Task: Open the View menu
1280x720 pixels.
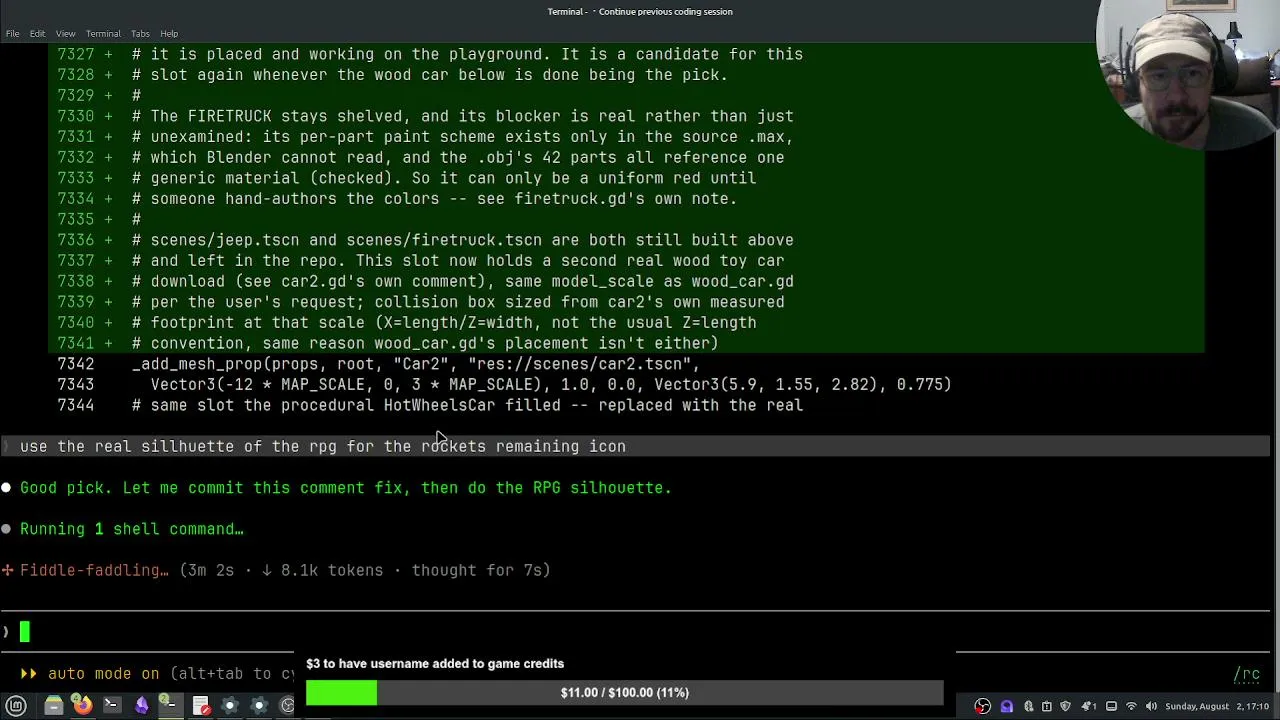Action: coord(65,34)
